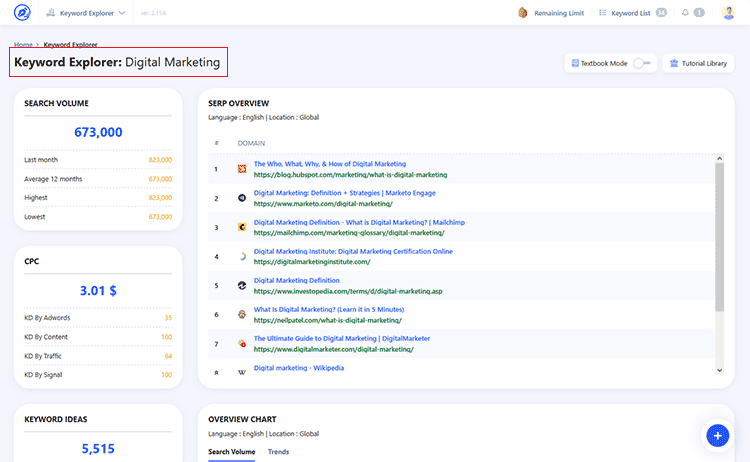Image resolution: width=750 pixels, height=462 pixels.
Task: Click the notification bell icon
Action: 685,13
